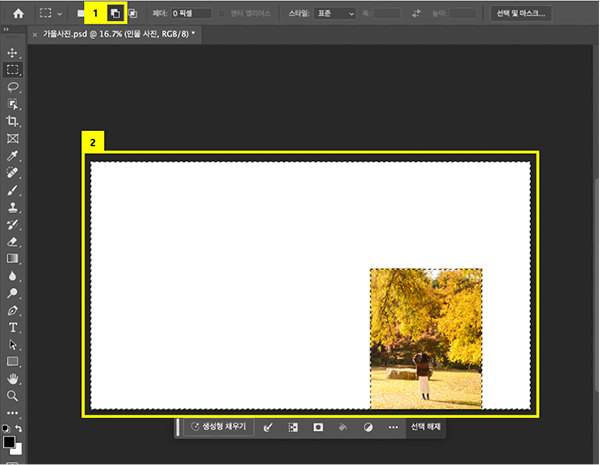Toggle the 앤티 앨리어스 checkbox
Screen dimensions: 600x465
coord(221,13)
